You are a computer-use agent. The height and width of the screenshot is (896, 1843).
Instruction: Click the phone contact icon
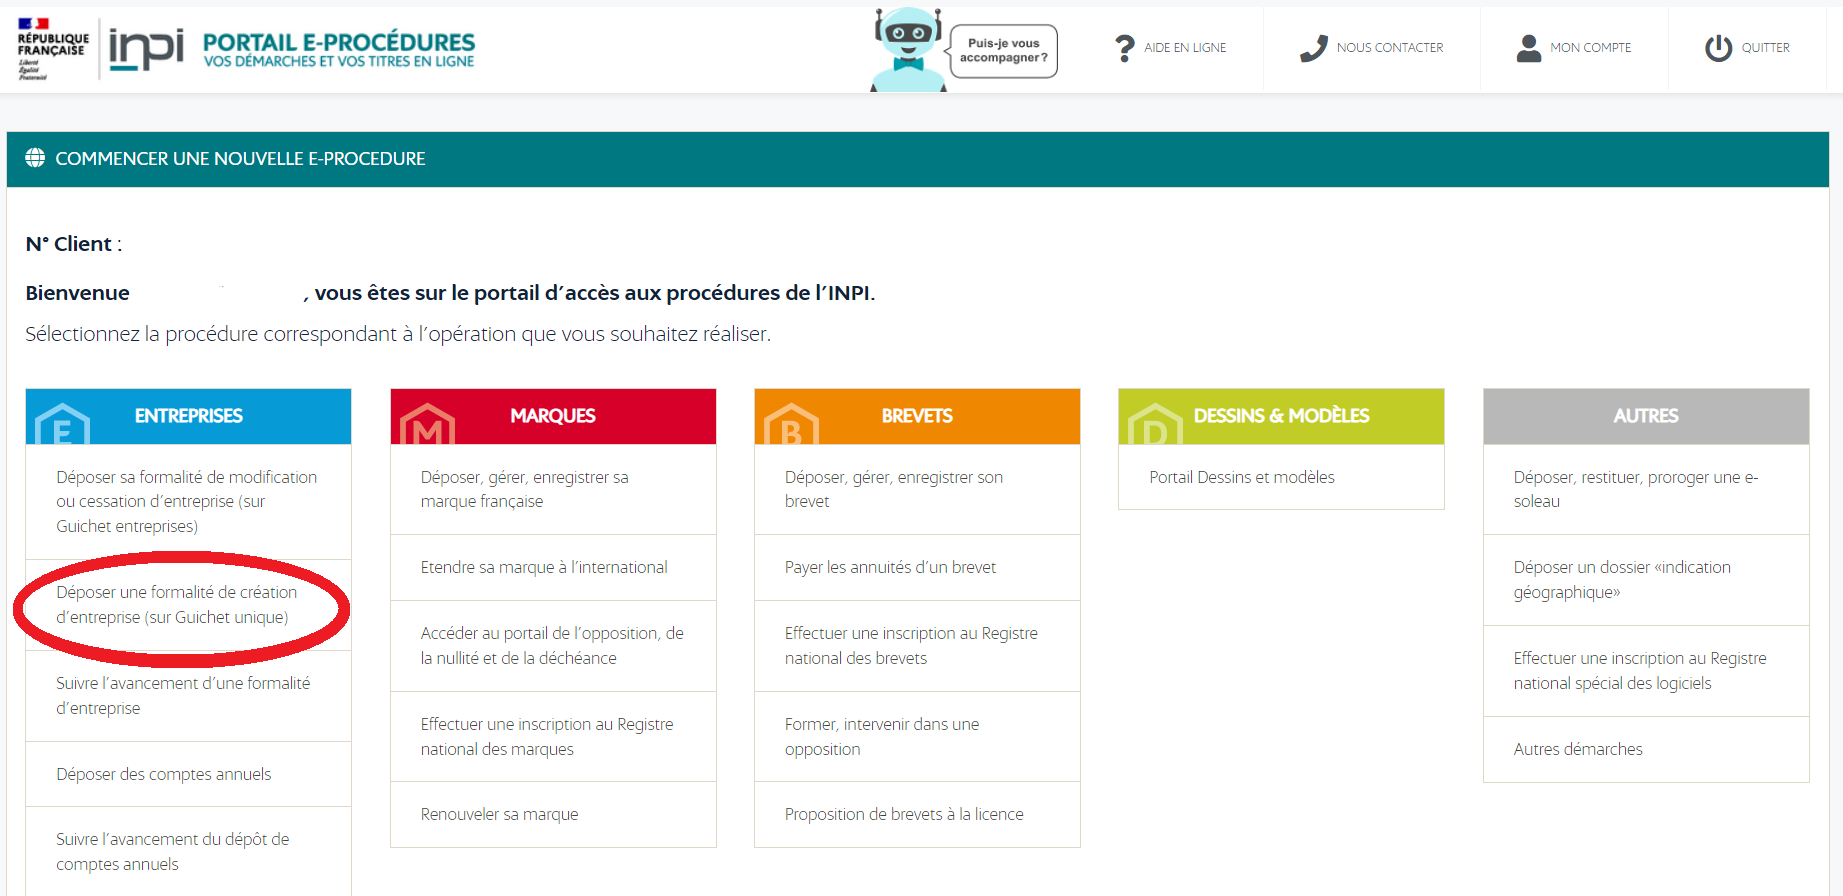(x=1313, y=48)
